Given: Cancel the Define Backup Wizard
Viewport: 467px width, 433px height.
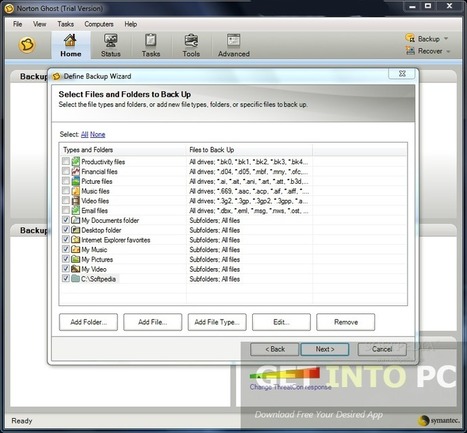Looking at the screenshot, I should [382, 349].
